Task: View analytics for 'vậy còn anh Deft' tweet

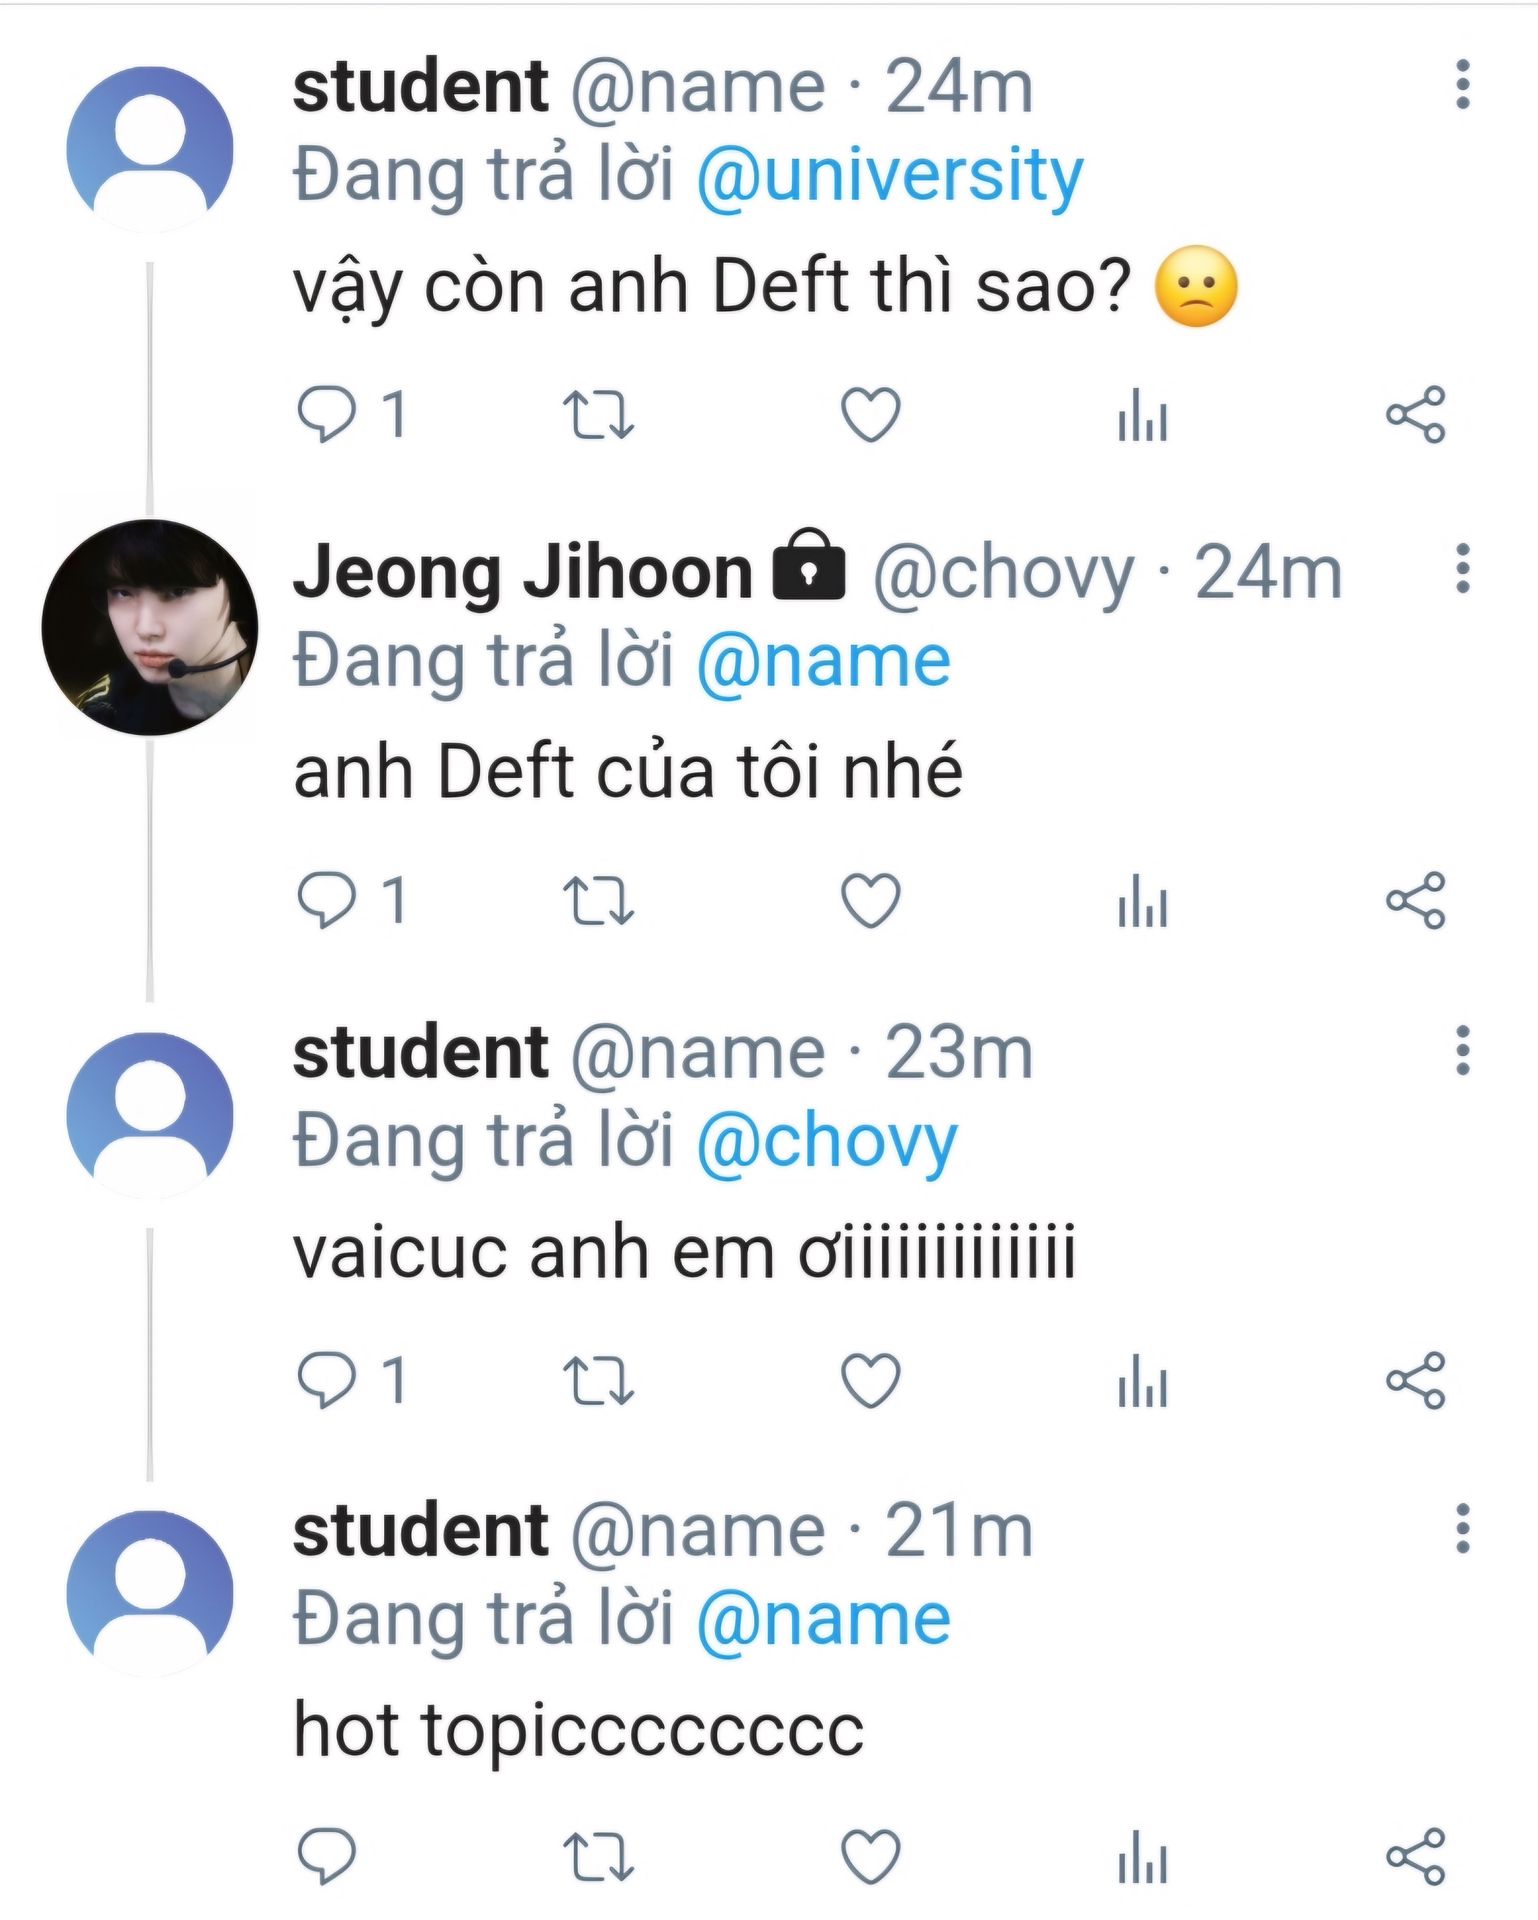Action: [1143, 414]
